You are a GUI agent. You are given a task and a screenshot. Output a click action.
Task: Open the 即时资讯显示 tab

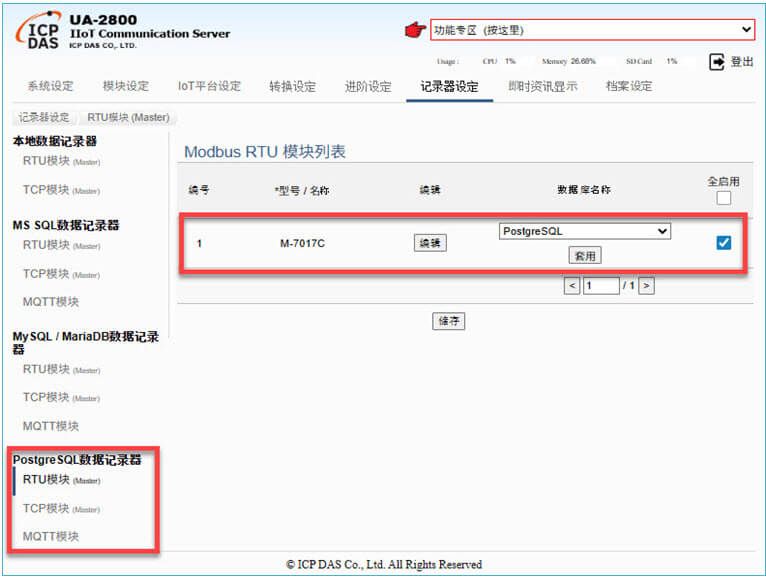[x=543, y=86]
